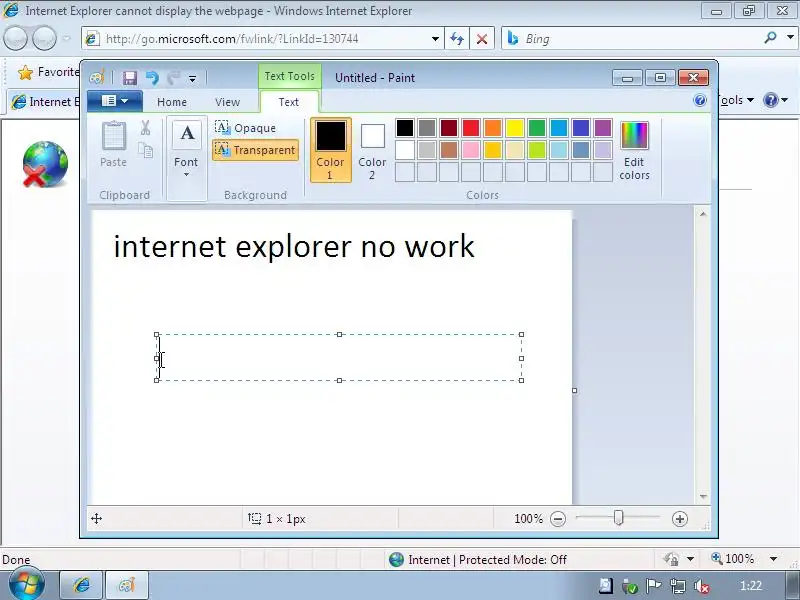Click the Paint taskbar button

(x=127, y=585)
